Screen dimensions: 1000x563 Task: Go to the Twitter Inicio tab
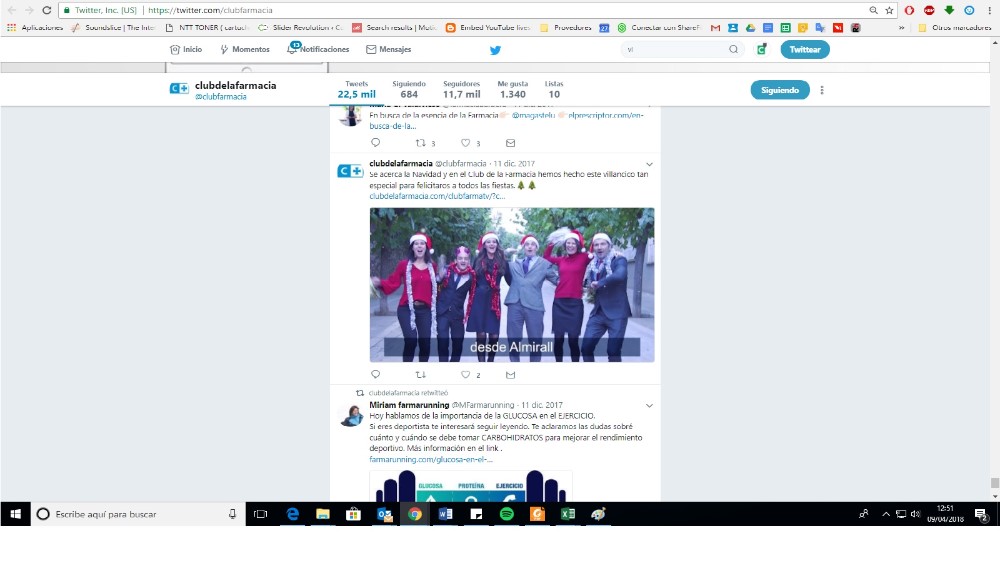point(186,49)
